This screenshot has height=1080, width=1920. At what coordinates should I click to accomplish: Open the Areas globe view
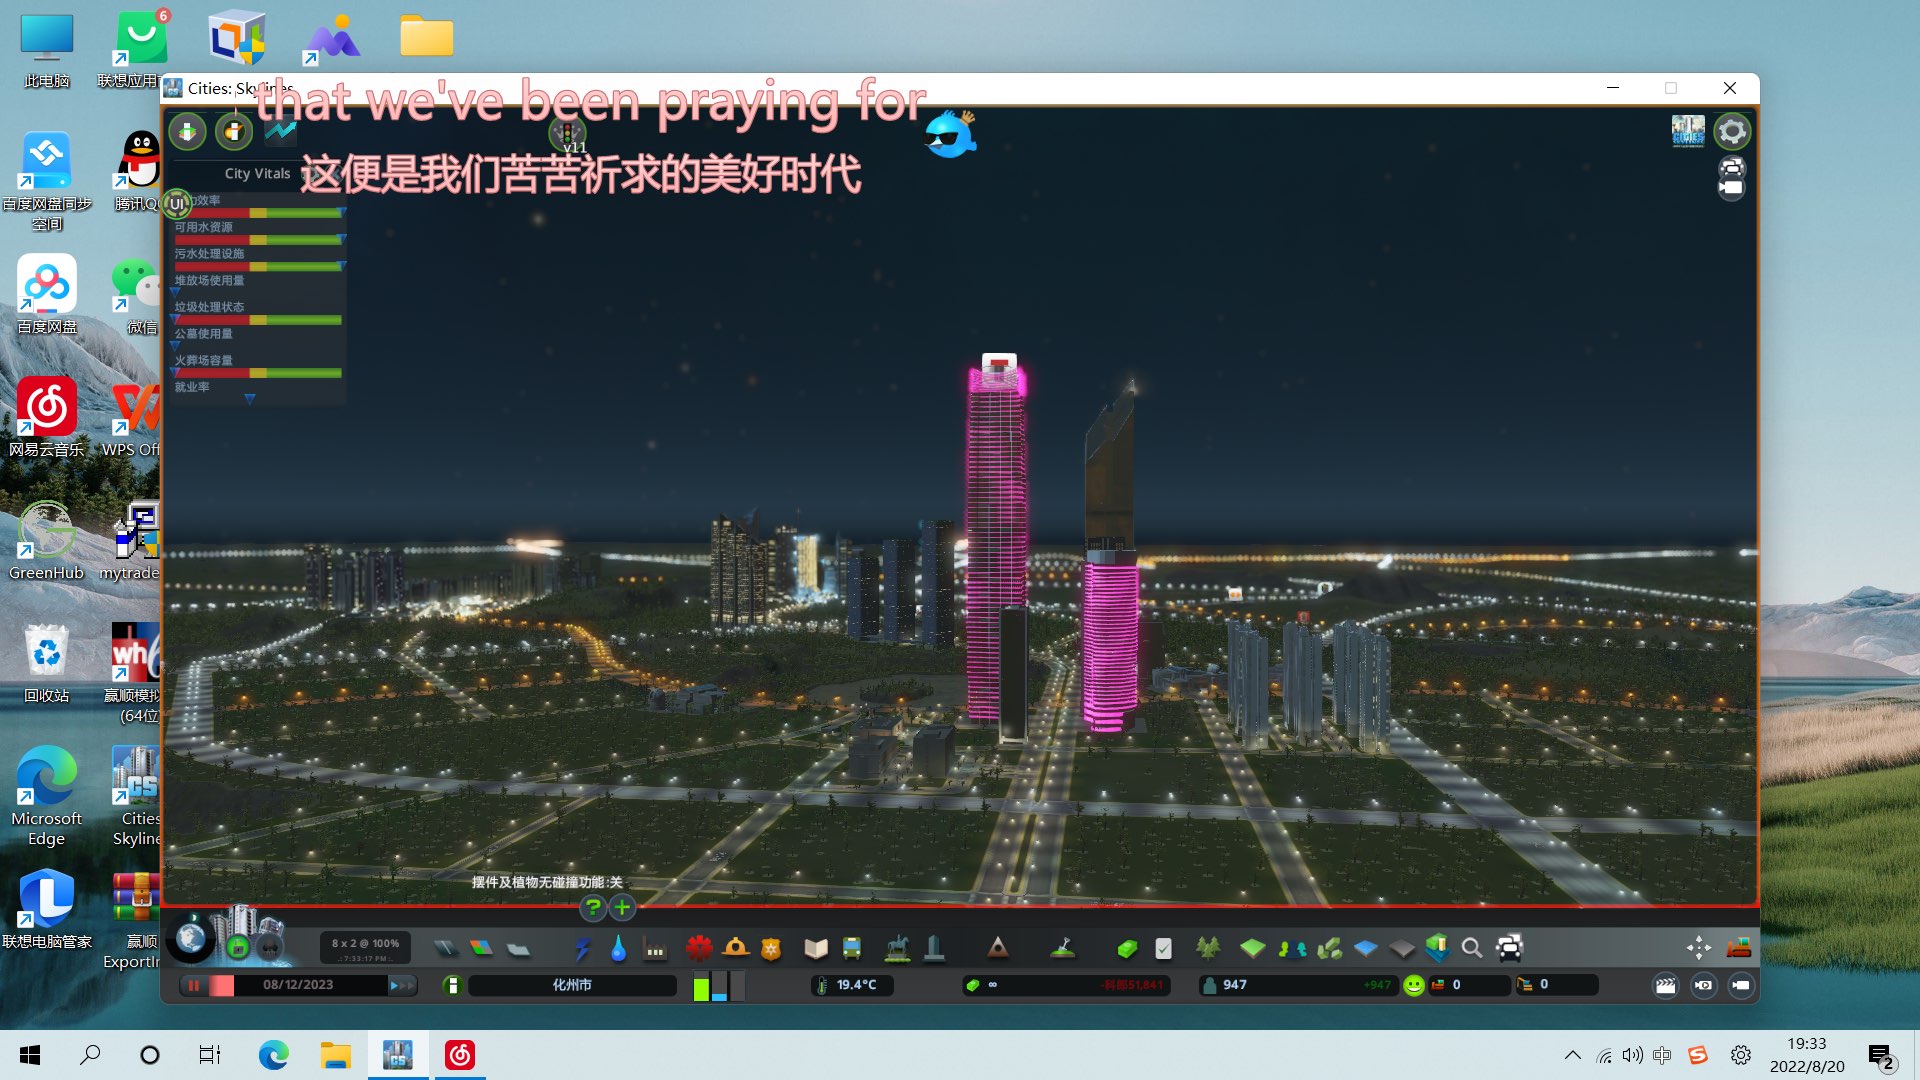pyautogui.click(x=191, y=939)
